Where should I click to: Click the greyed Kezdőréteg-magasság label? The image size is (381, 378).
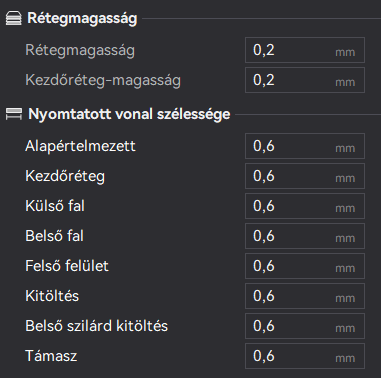coord(103,80)
